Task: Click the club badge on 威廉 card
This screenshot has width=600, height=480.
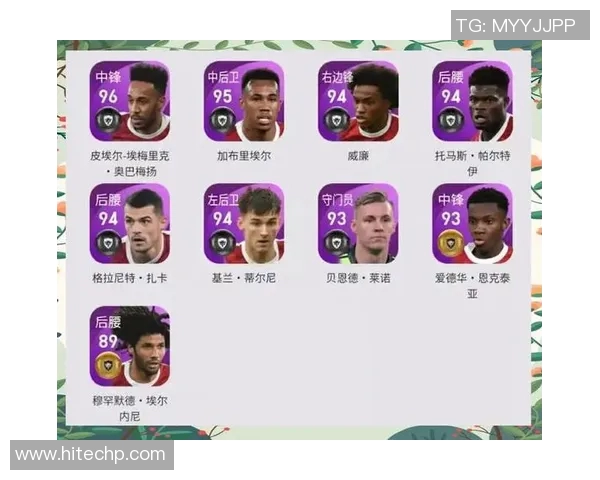Action: [336, 121]
